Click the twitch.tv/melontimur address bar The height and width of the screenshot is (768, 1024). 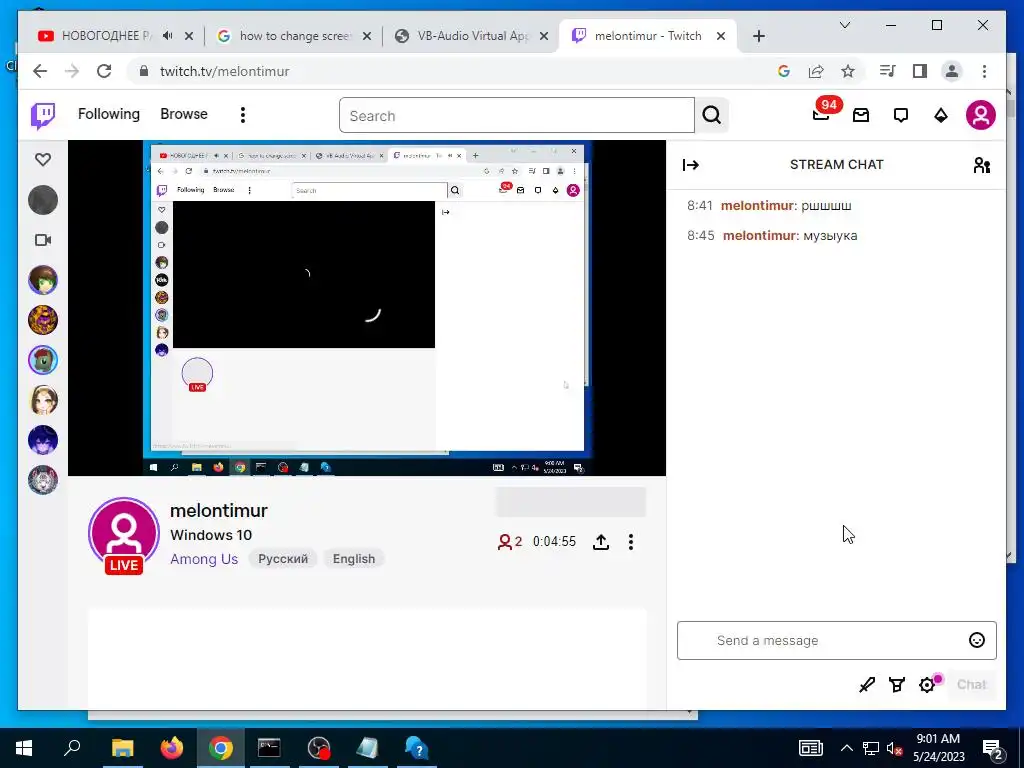point(225,71)
